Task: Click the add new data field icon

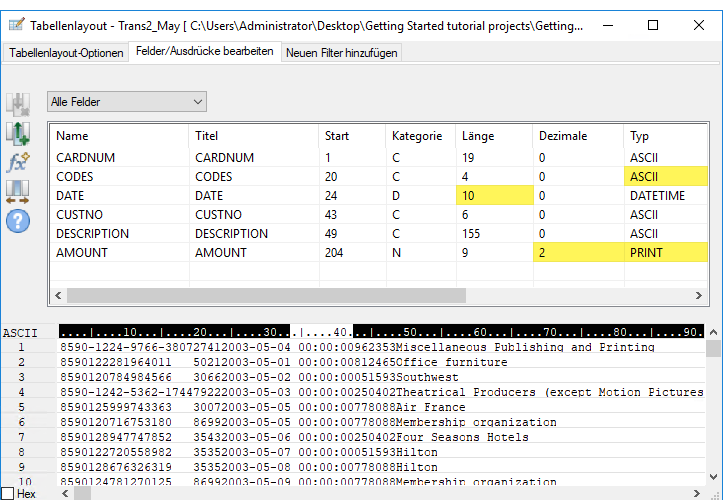Action: pyautogui.click(x=18, y=133)
